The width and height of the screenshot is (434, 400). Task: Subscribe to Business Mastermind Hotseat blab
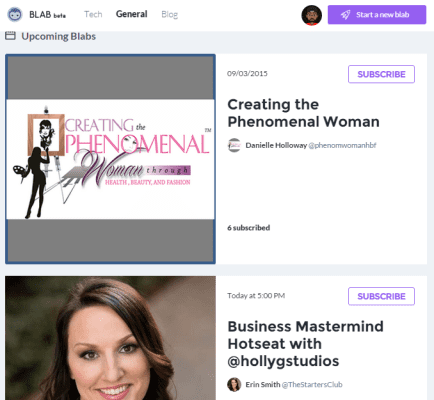(x=381, y=296)
